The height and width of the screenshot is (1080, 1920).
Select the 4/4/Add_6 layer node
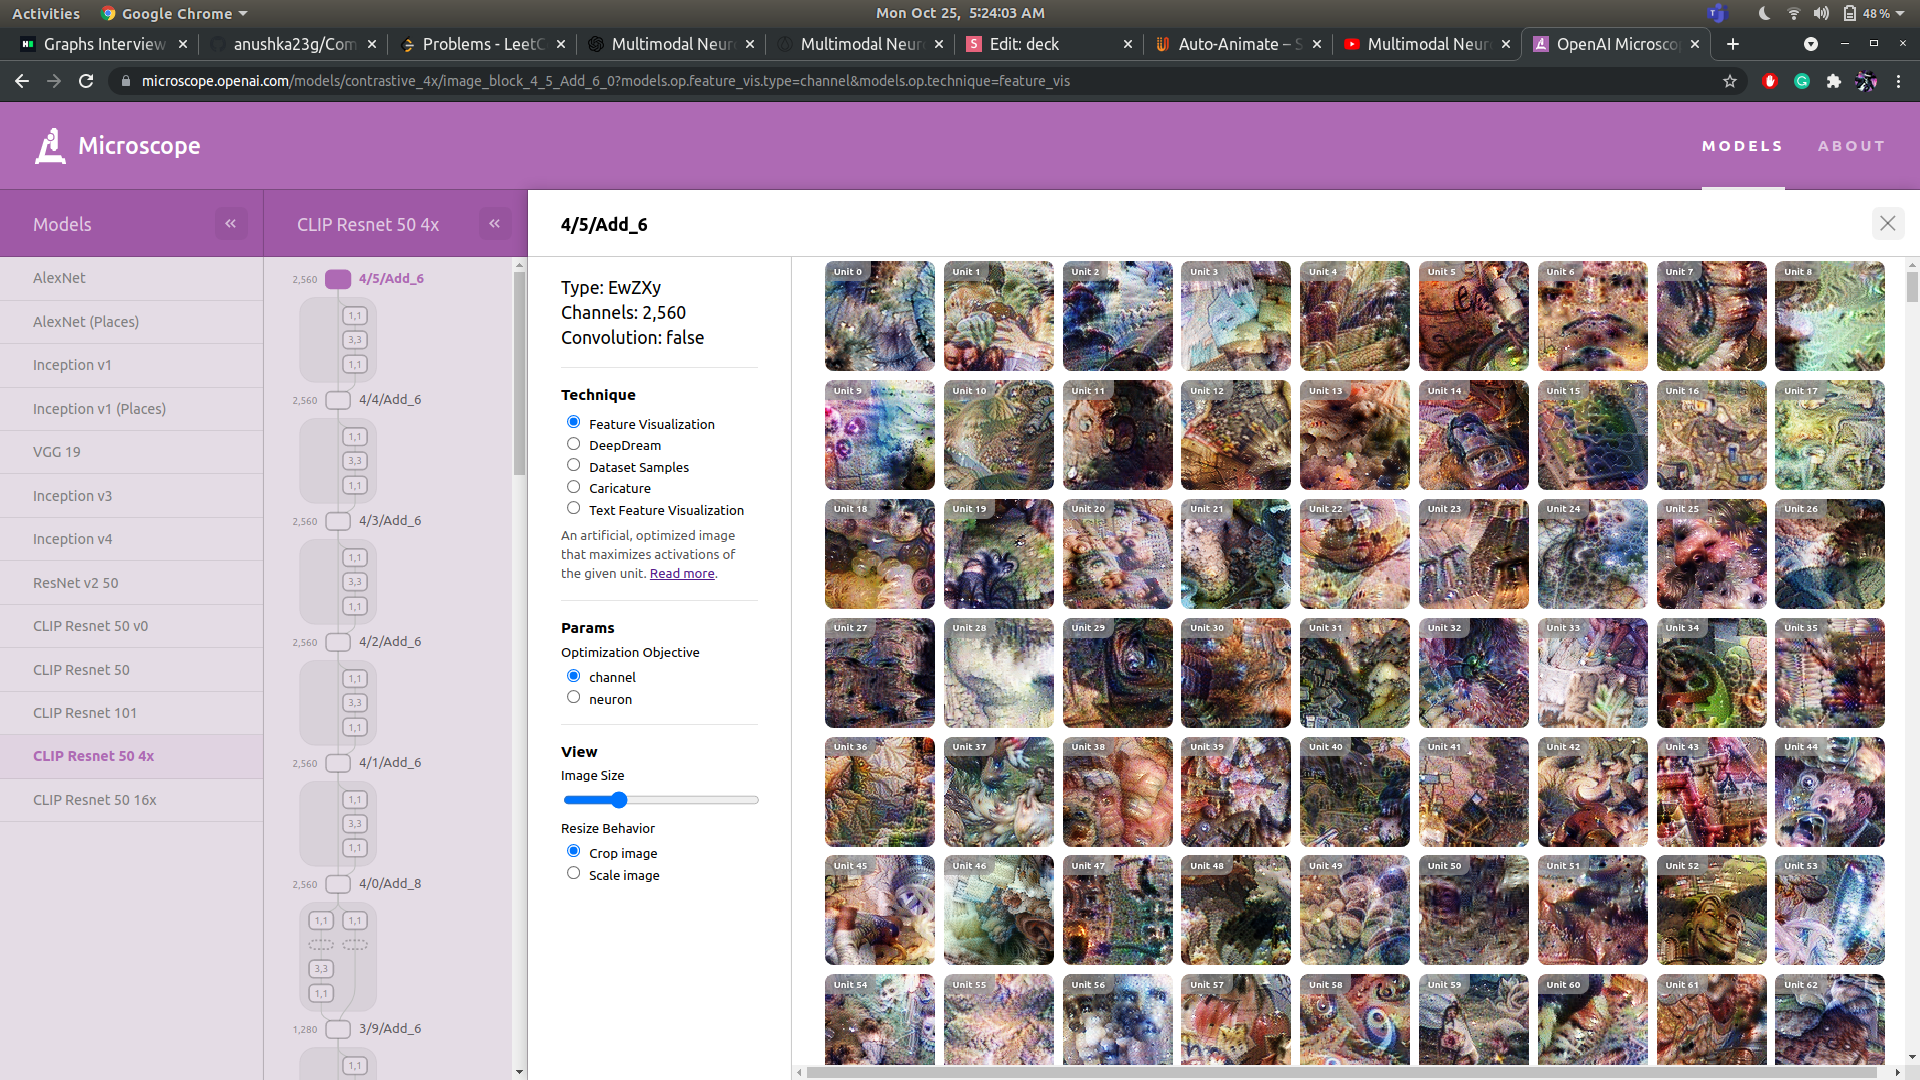pos(339,400)
